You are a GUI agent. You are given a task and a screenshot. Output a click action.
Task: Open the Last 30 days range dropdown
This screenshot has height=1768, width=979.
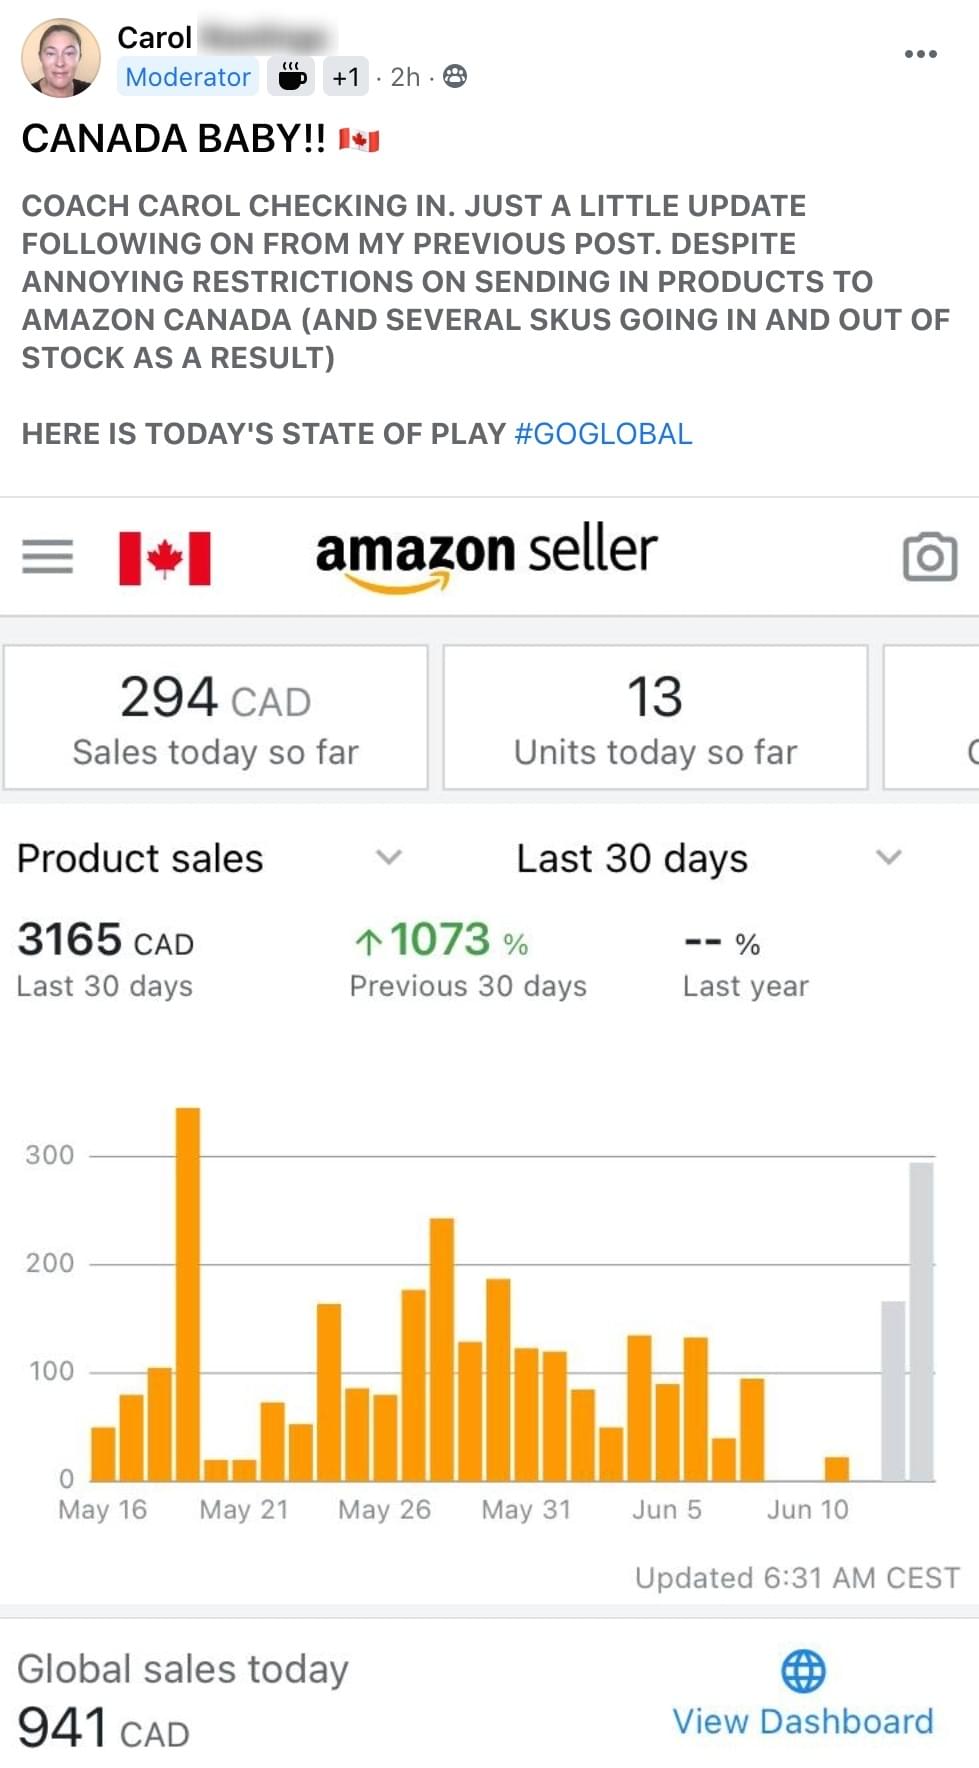tap(888, 857)
